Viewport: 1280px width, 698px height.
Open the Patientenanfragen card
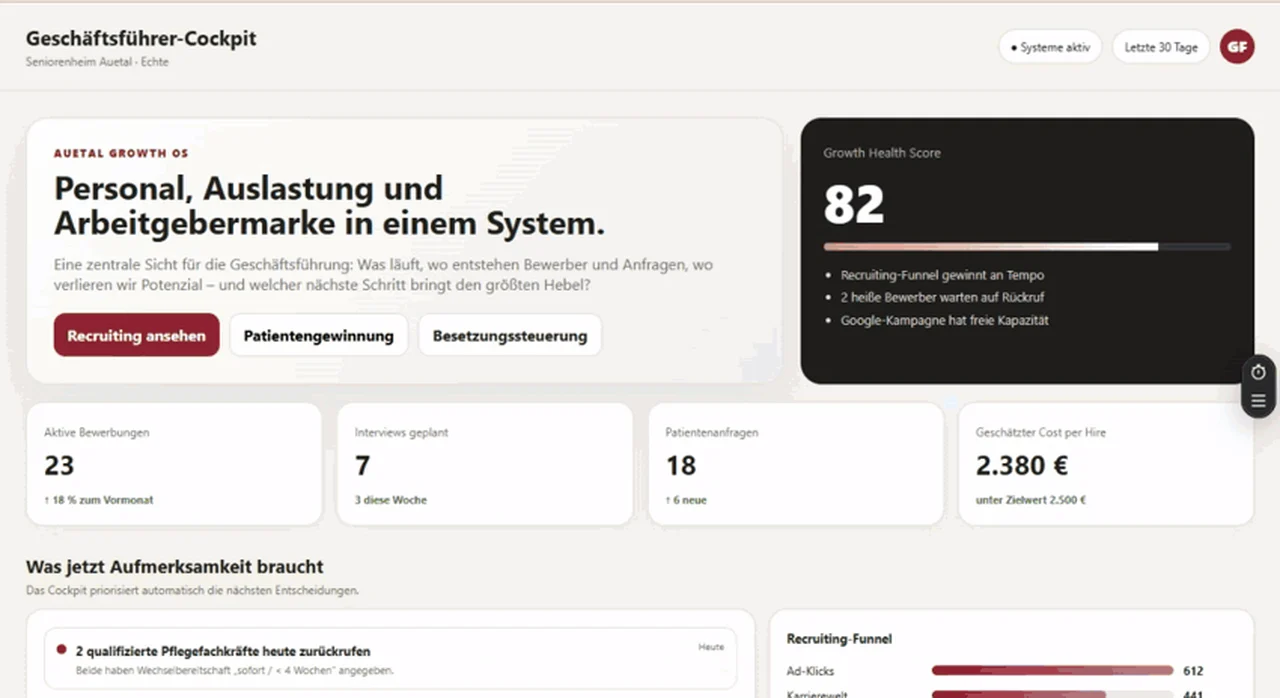796,464
